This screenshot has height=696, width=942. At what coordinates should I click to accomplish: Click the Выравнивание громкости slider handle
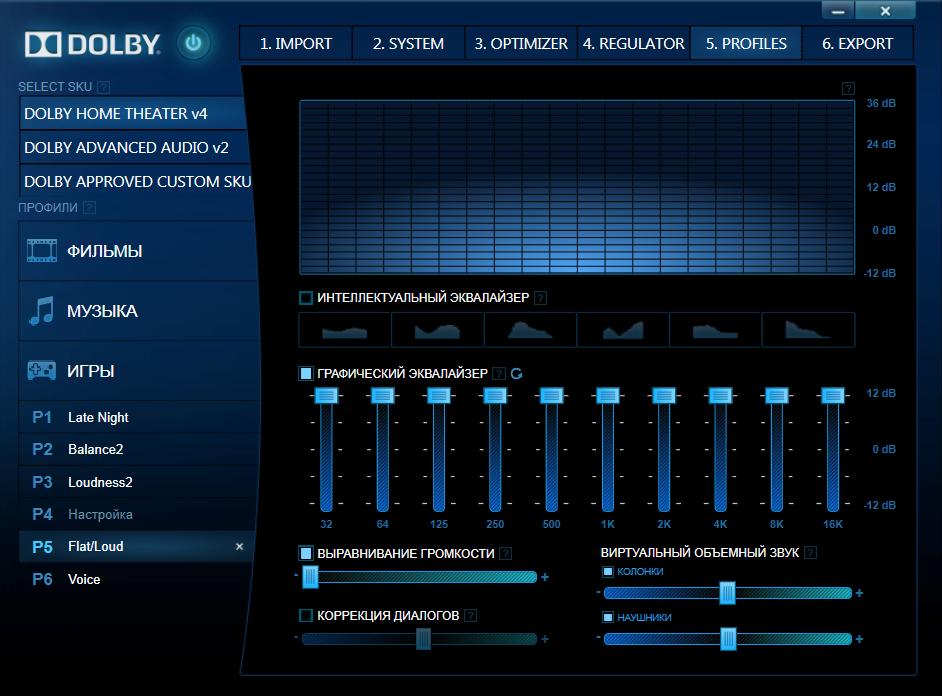click(310, 577)
